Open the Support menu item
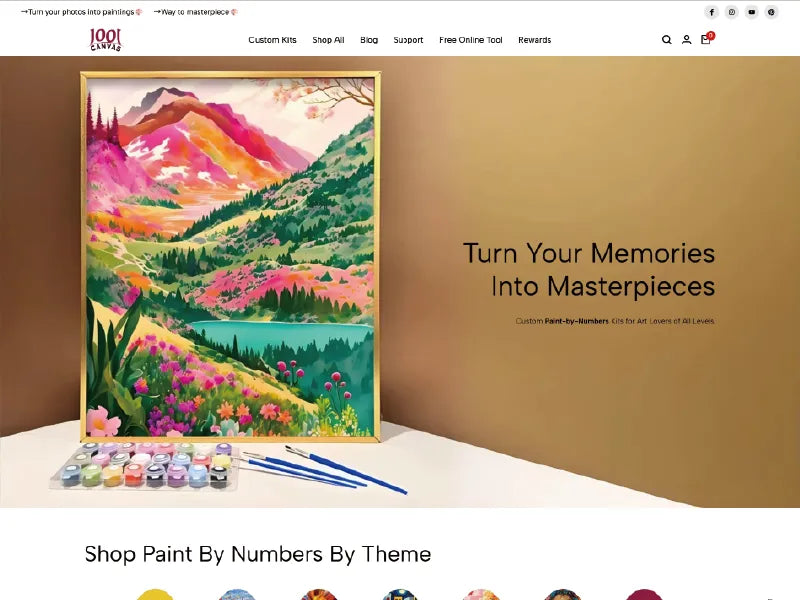This screenshot has width=800, height=600. tap(408, 40)
